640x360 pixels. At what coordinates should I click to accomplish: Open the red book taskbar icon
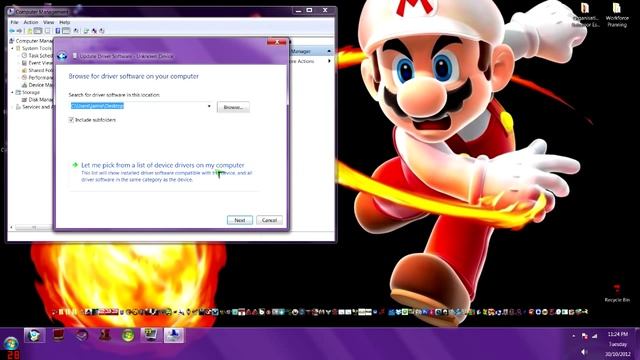[58, 336]
